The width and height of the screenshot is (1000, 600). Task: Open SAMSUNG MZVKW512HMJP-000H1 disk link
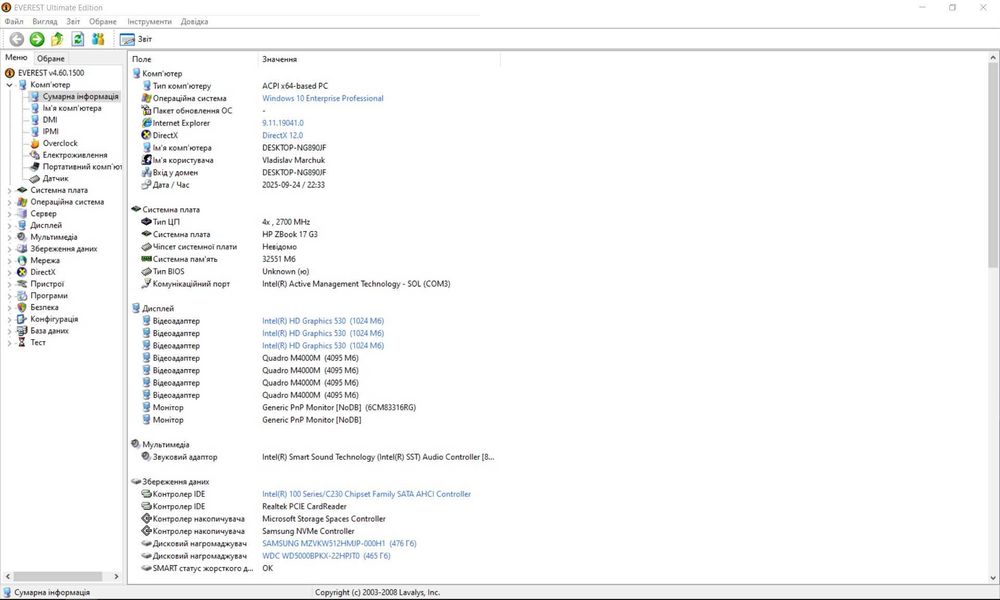pyautogui.click(x=339, y=543)
